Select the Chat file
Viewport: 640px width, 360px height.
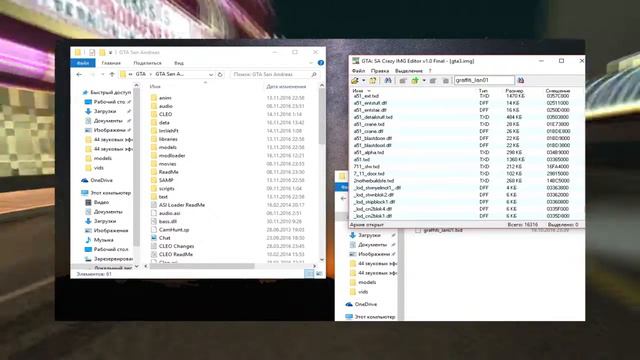coord(164,238)
